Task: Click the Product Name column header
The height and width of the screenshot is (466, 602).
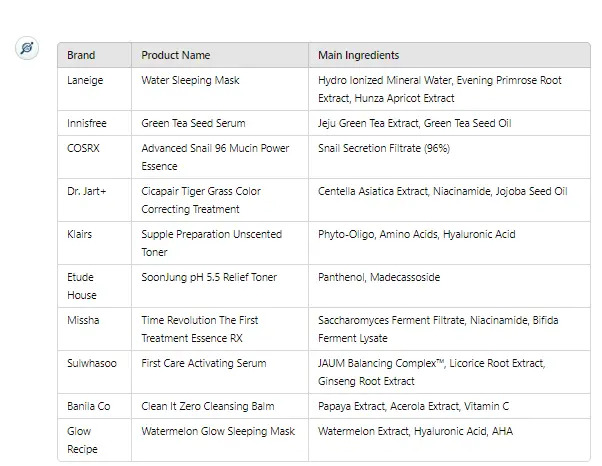Action: point(176,55)
